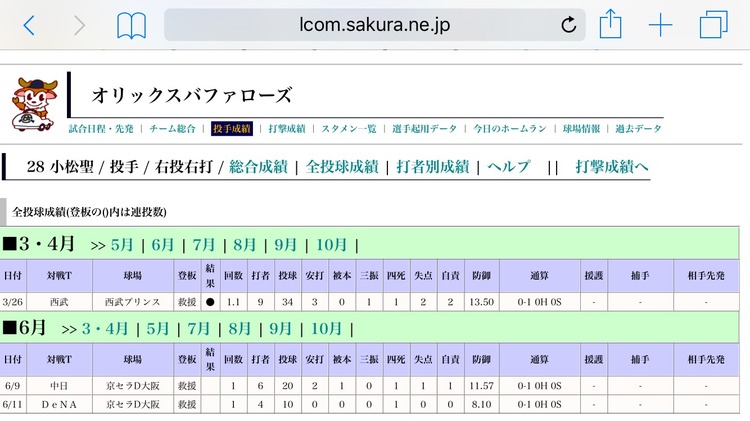Open the 過去データ menu link
The height and width of the screenshot is (422, 750).
(x=639, y=129)
